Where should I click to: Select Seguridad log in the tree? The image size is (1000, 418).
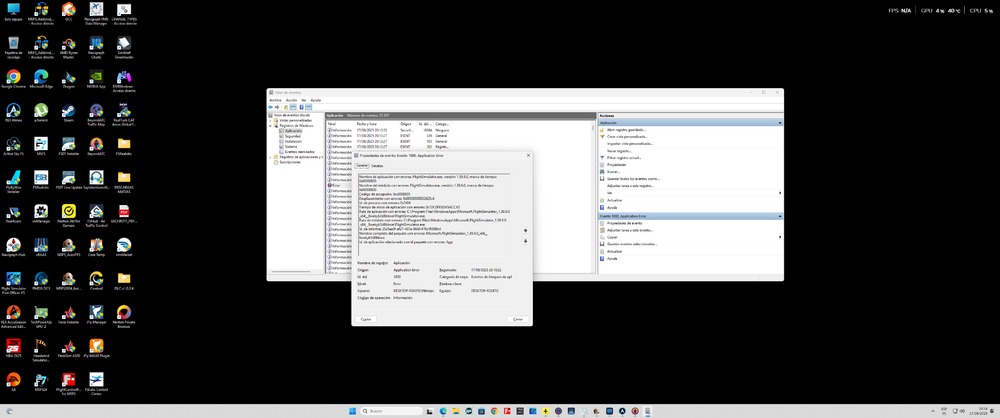click(292, 136)
